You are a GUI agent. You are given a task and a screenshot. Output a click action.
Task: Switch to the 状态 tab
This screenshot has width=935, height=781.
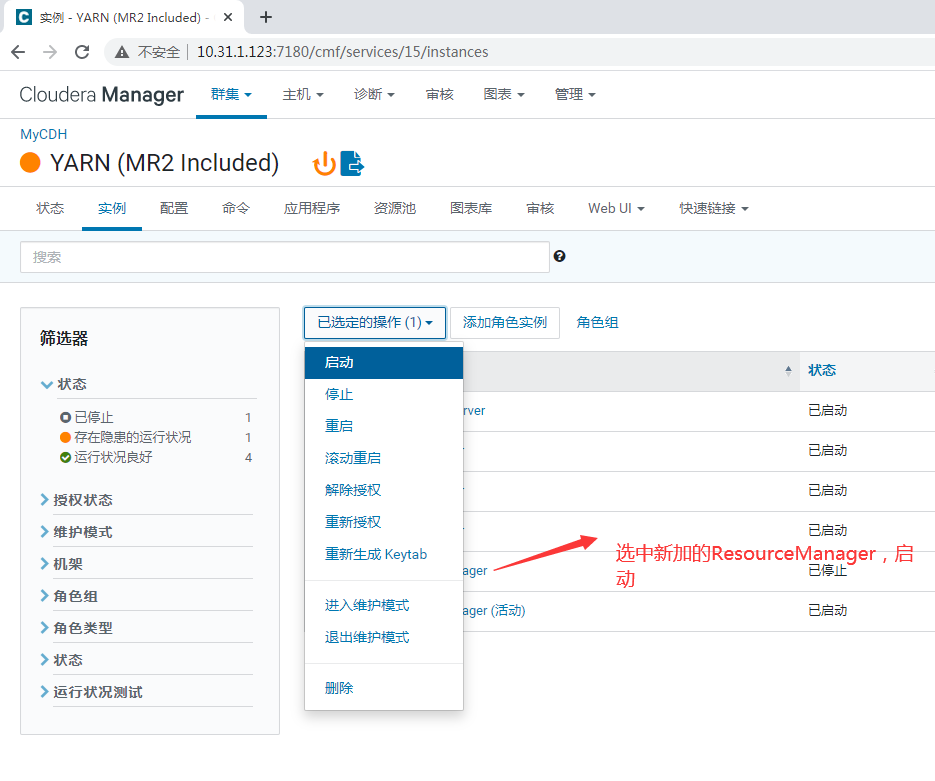[x=50, y=208]
